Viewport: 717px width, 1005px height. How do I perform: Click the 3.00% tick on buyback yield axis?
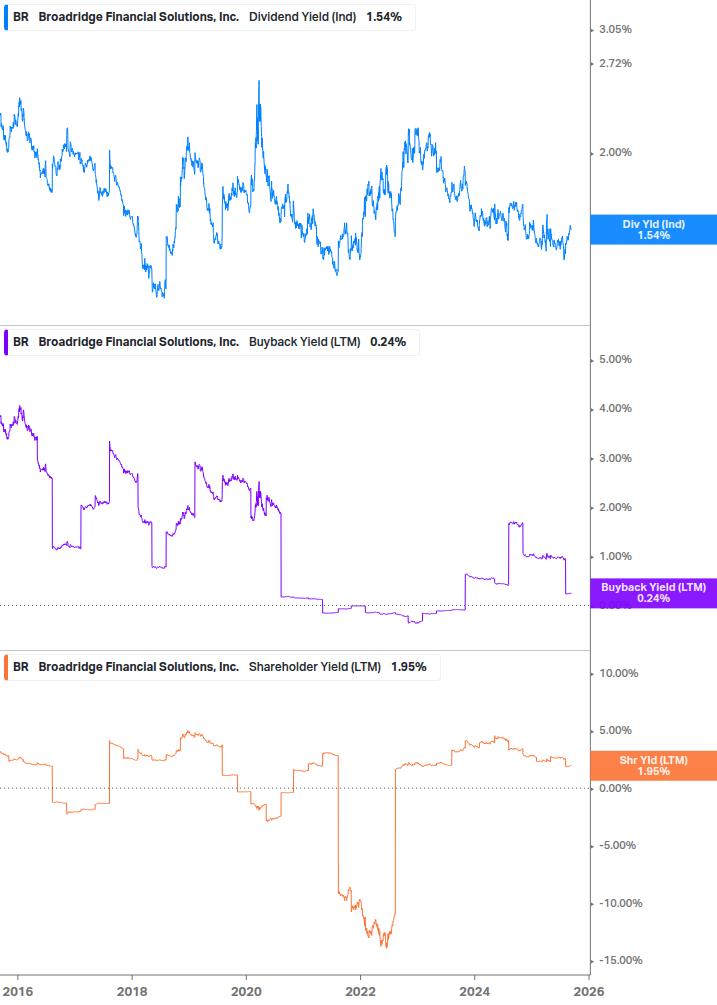pos(615,458)
